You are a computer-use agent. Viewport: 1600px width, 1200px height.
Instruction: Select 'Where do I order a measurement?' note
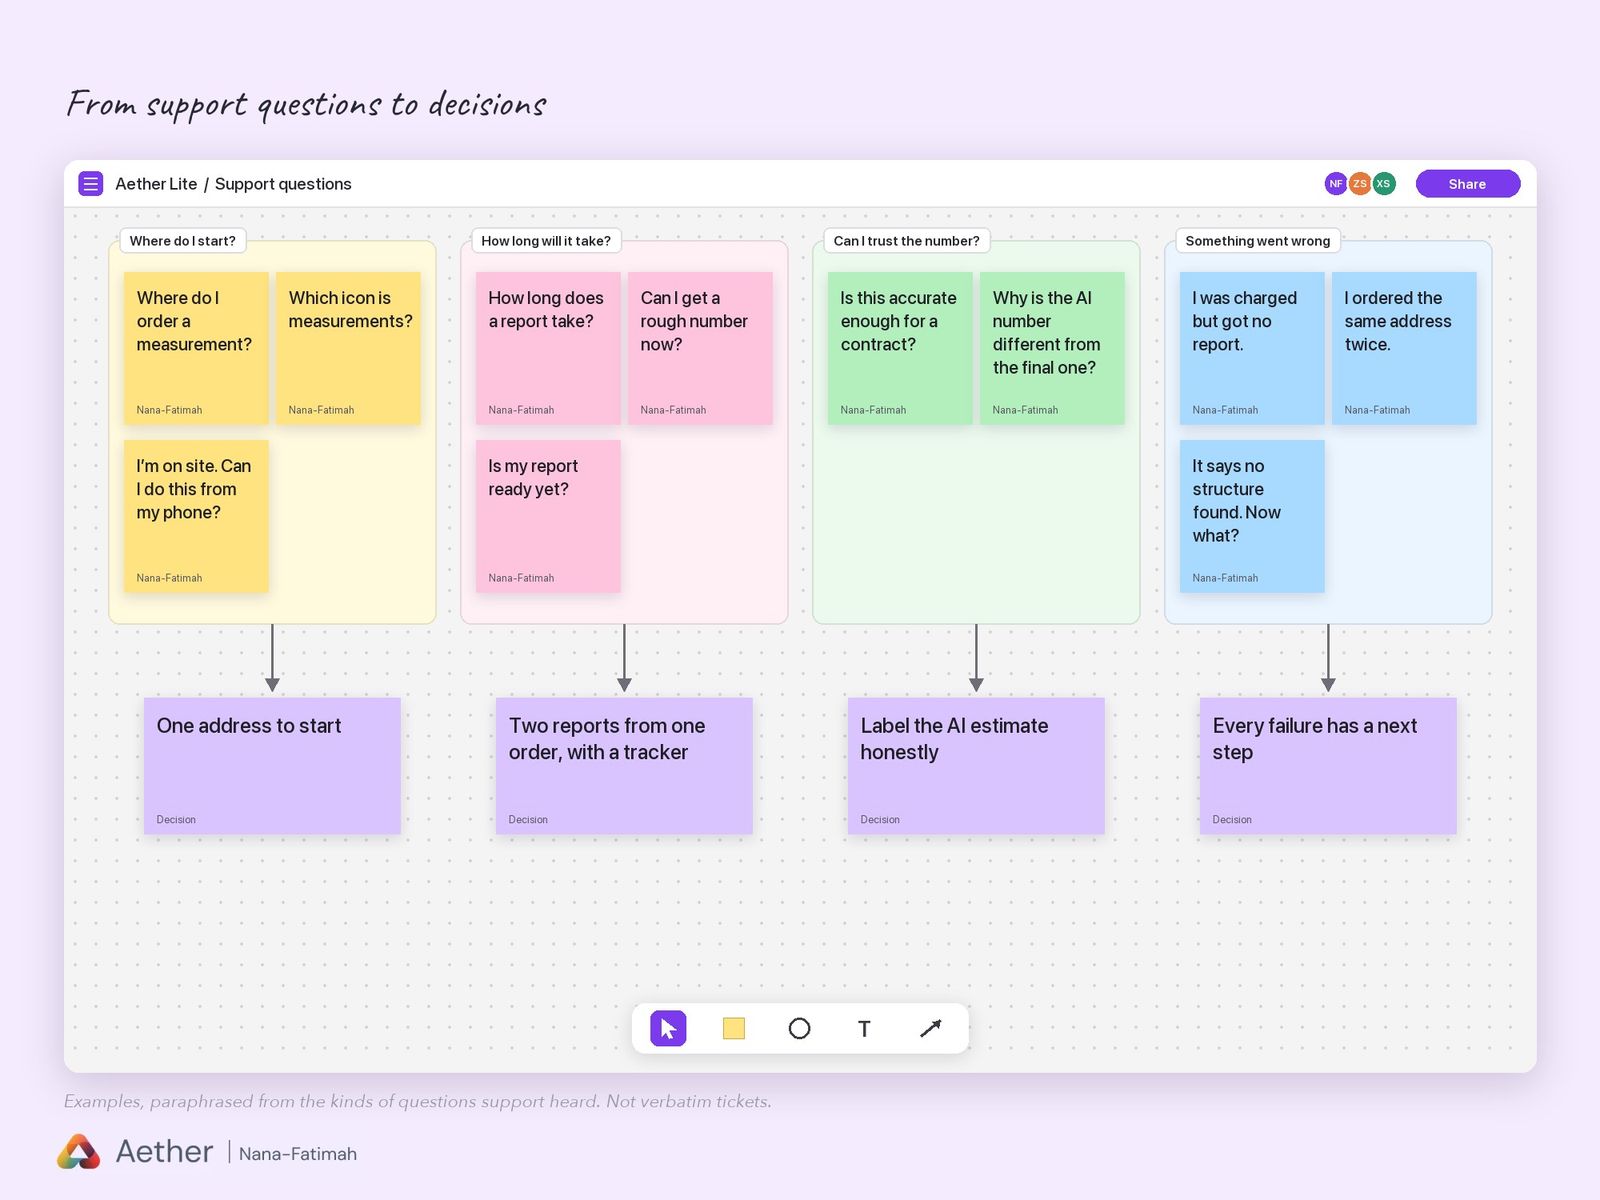196,348
